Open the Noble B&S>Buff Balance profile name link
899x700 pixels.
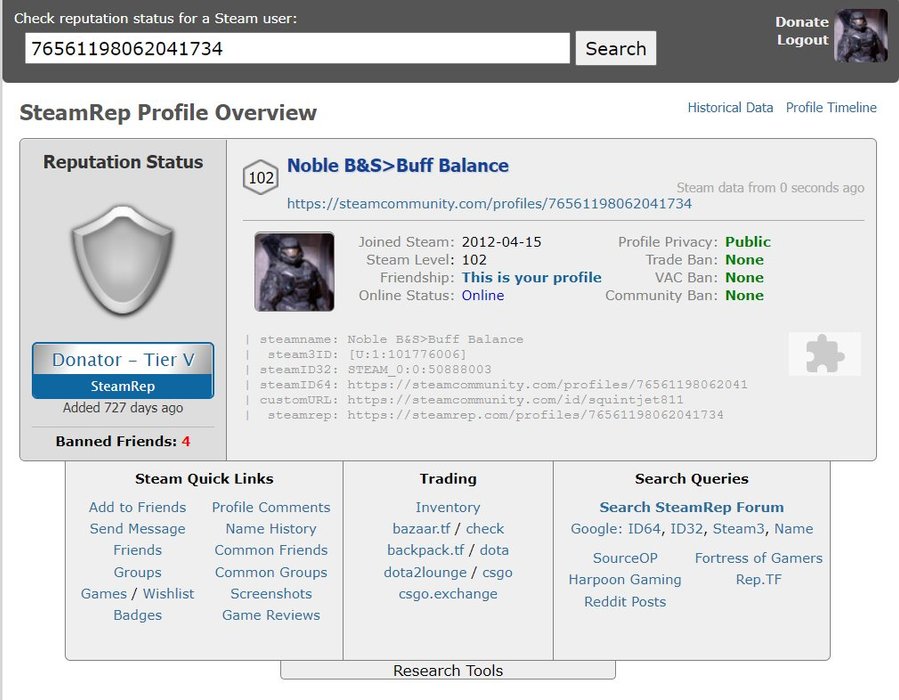(398, 166)
